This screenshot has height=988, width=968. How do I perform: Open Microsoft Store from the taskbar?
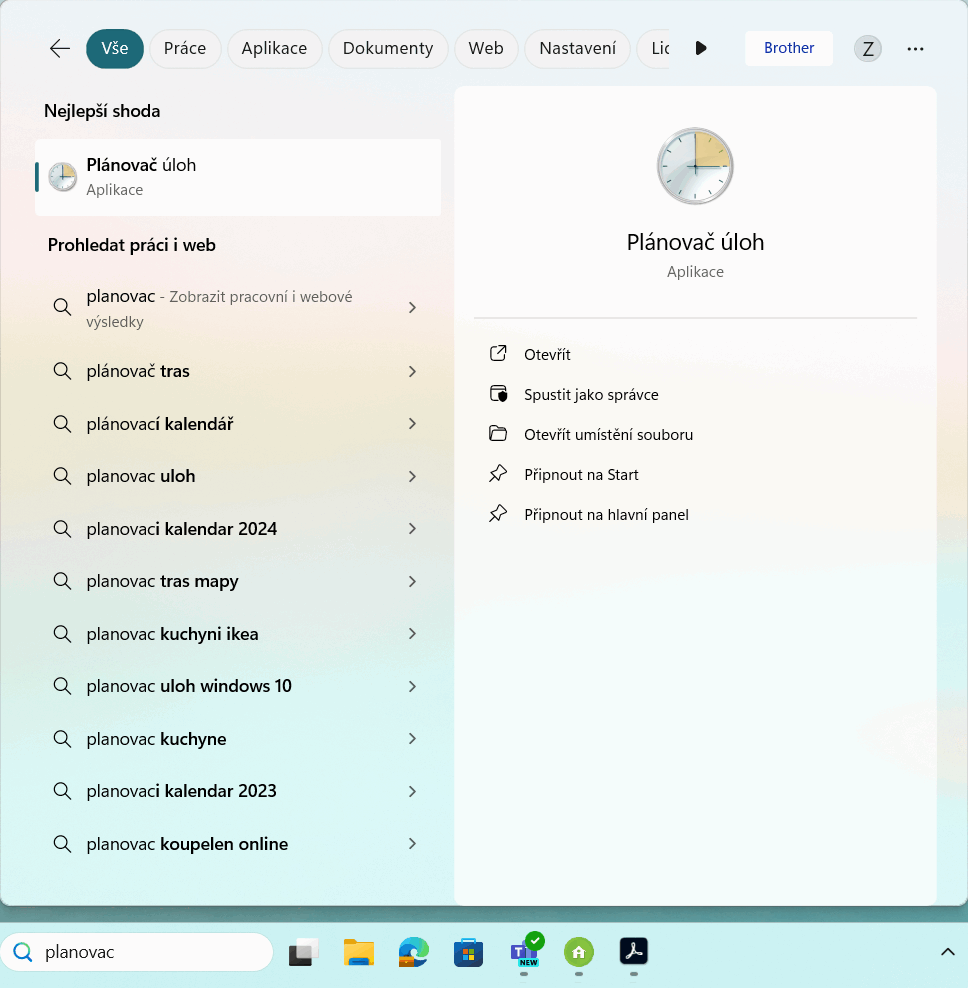point(468,952)
